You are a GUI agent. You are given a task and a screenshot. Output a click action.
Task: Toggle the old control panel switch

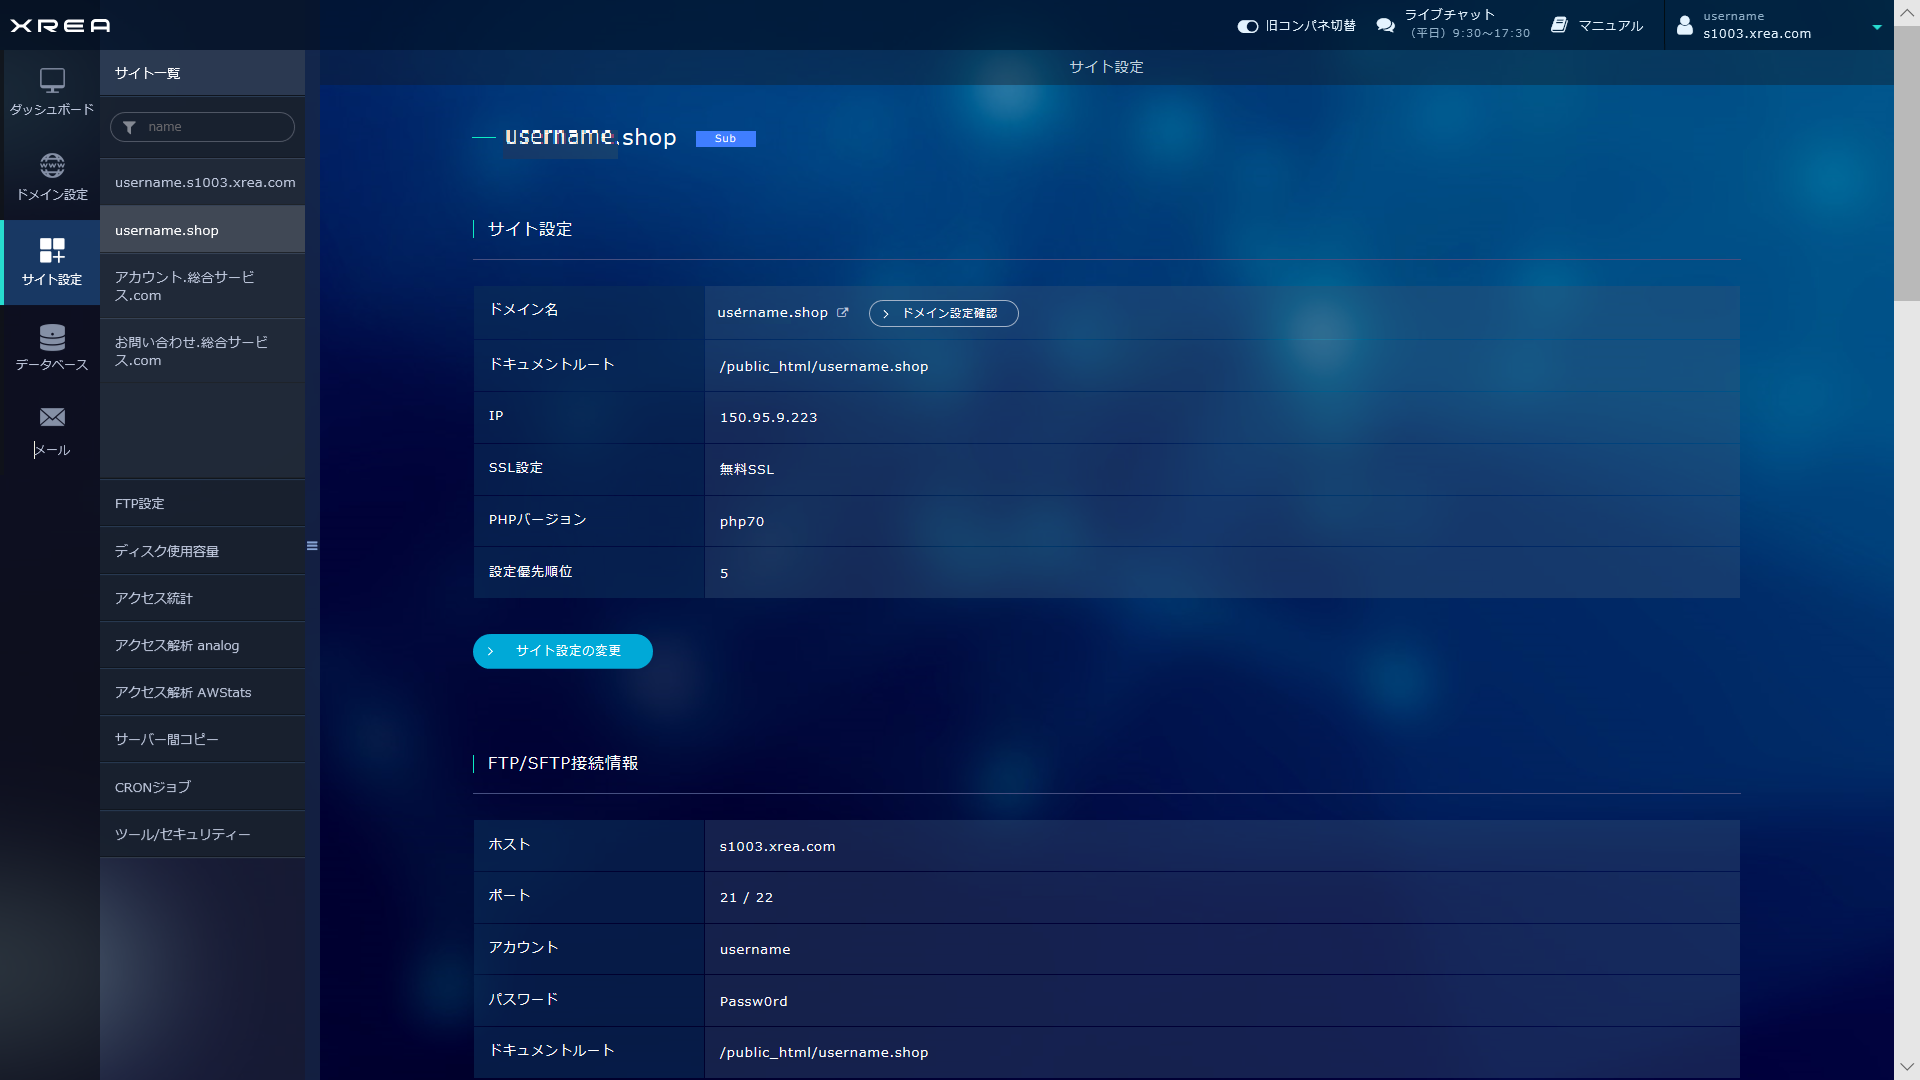click(x=1247, y=26)
